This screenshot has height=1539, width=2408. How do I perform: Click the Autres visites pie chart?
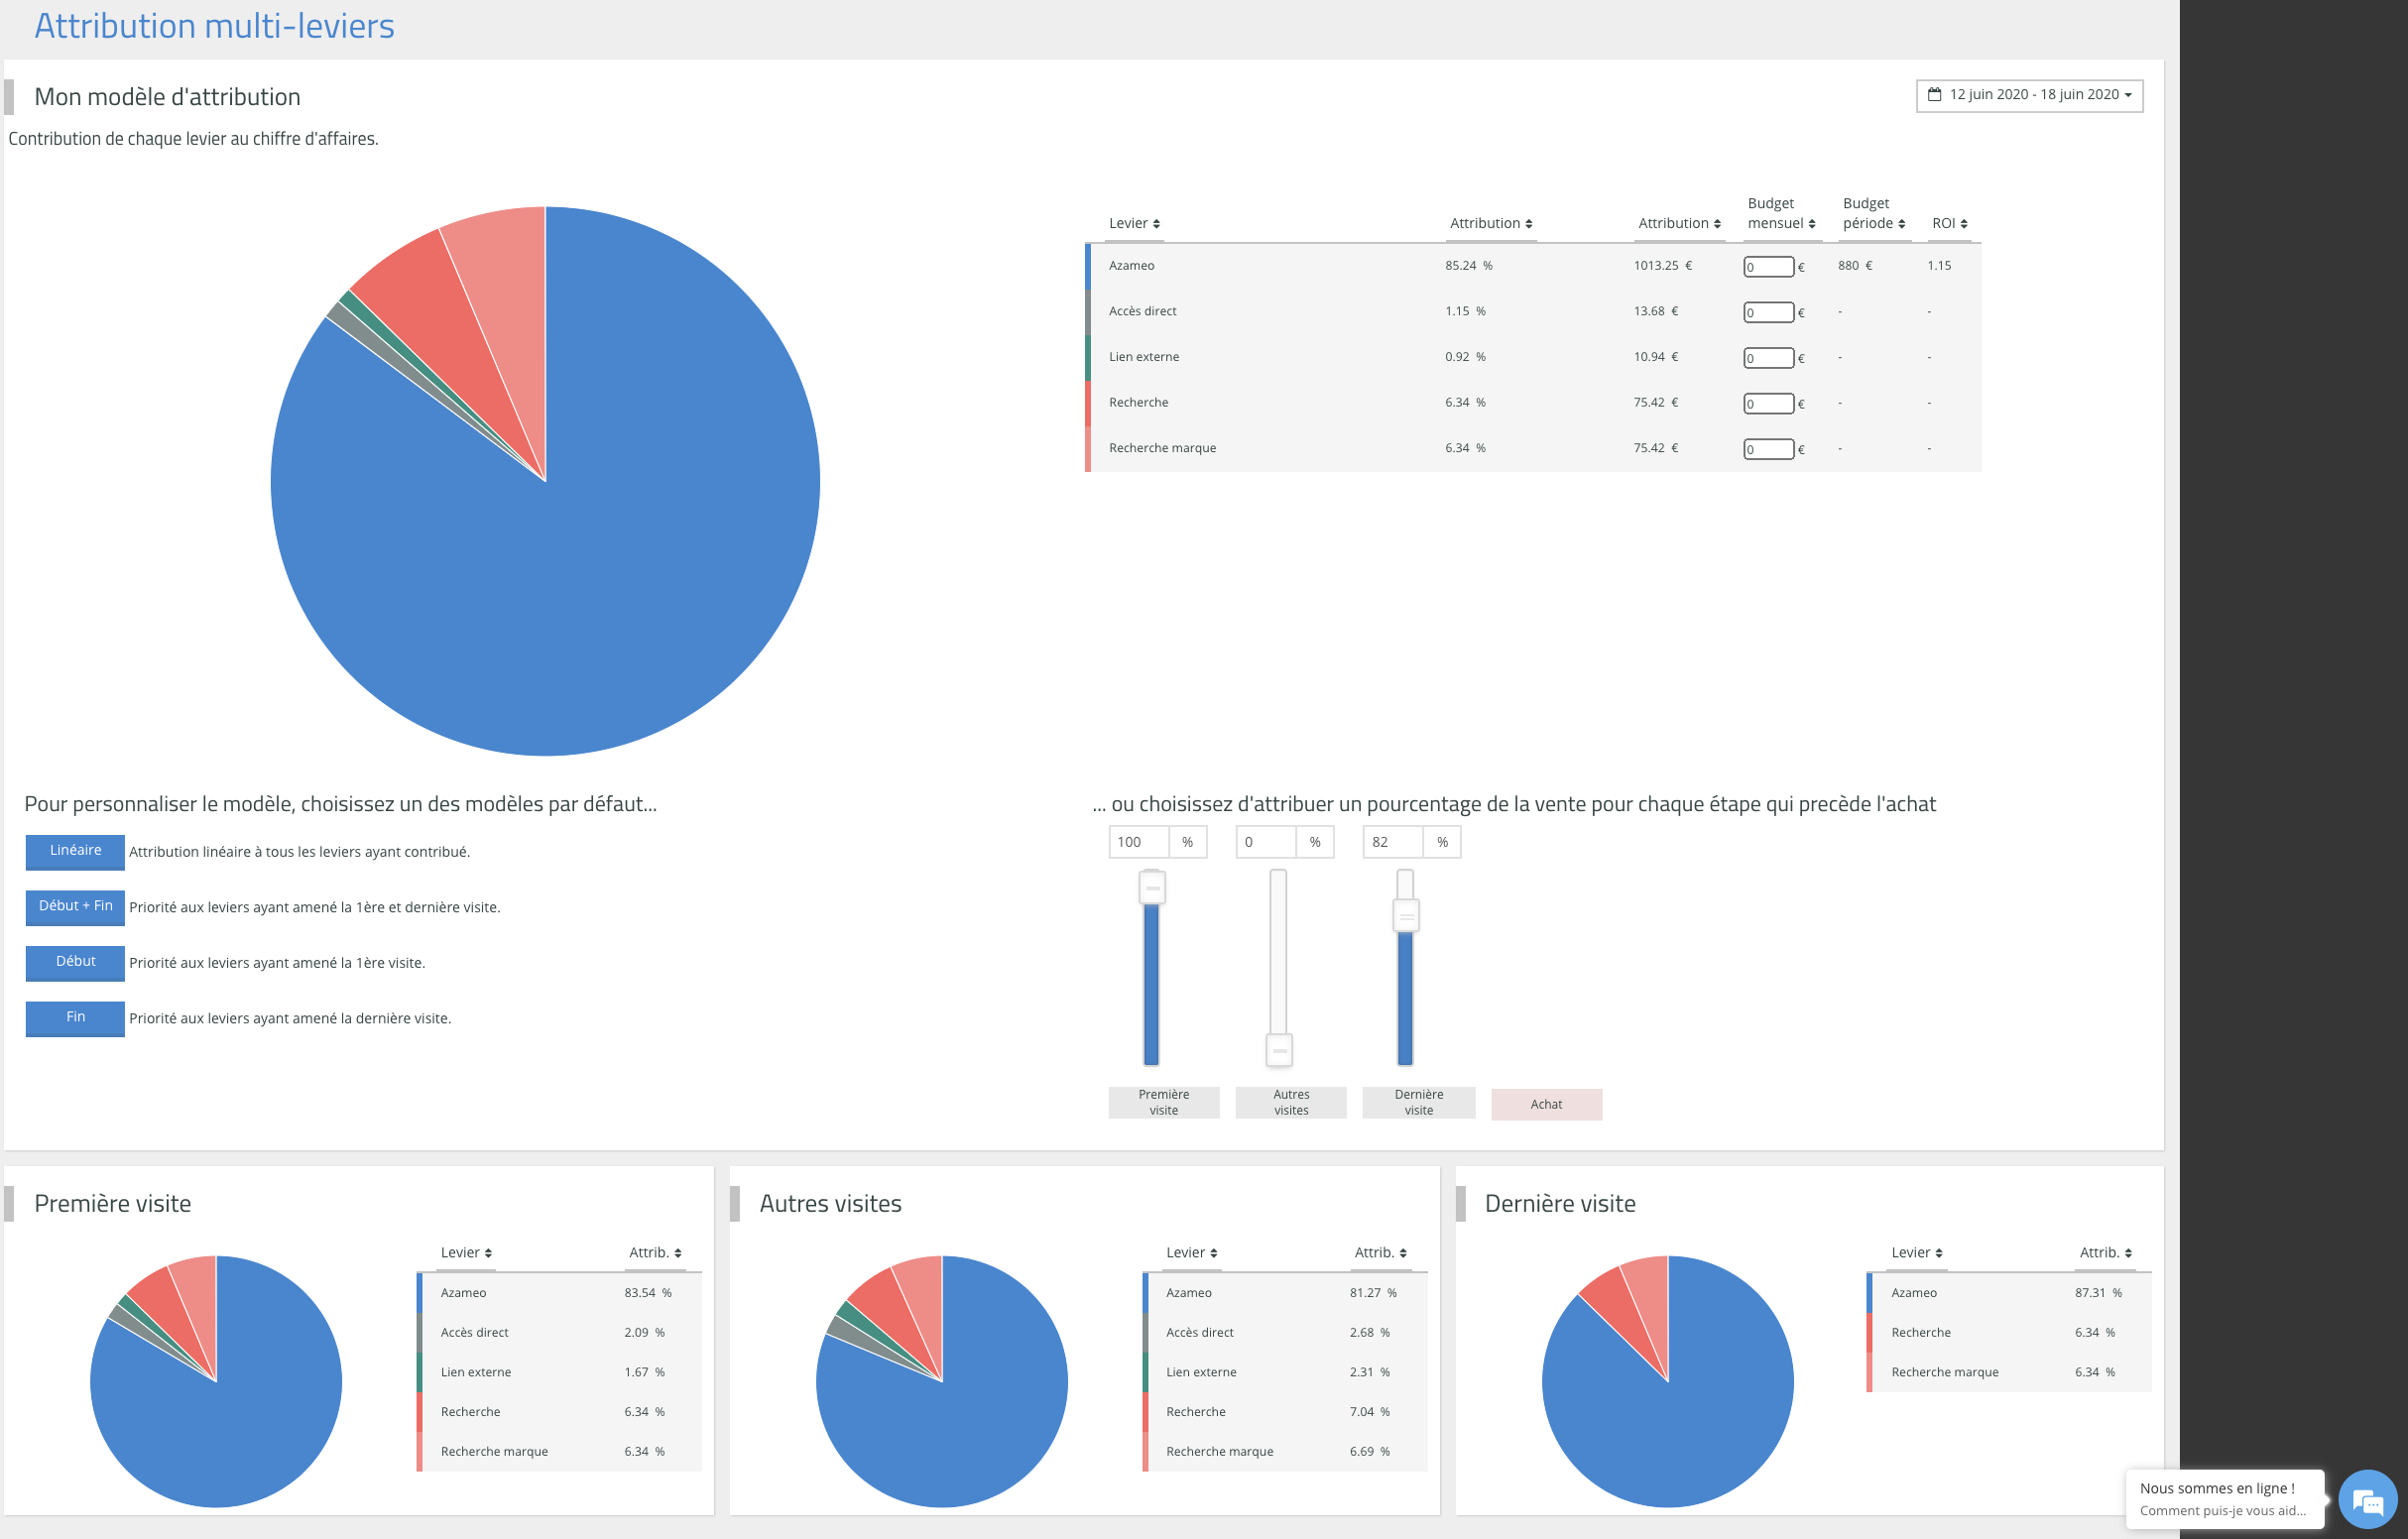[x=942, y=1381]
